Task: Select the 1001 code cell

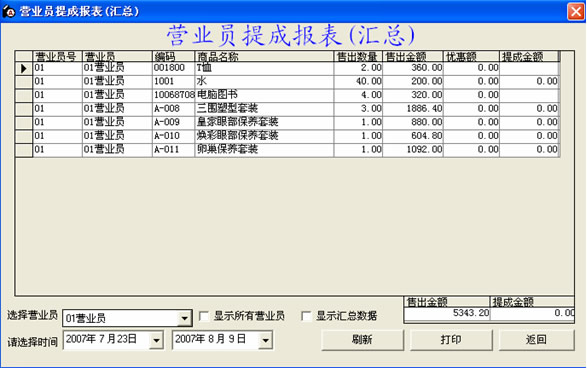Action: [x=174, y=82]
